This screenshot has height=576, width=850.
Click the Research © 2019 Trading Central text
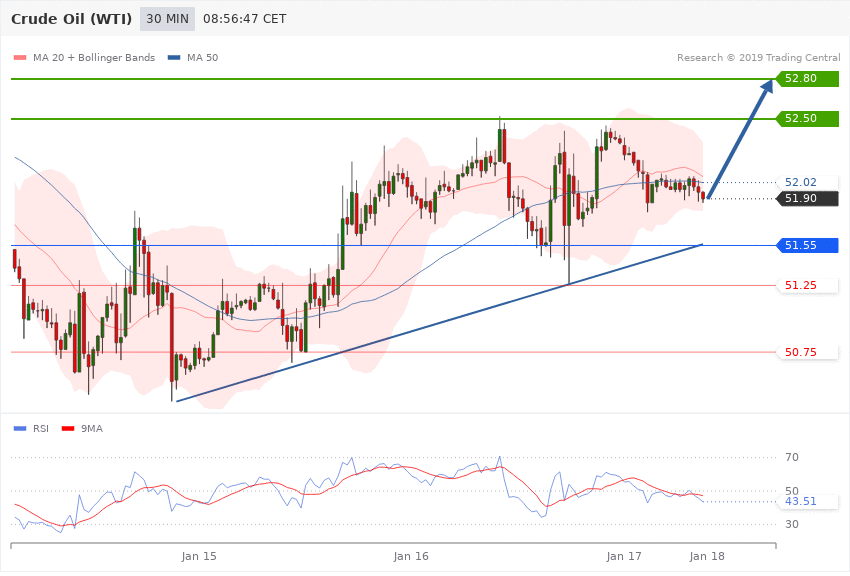coord(758,57)
